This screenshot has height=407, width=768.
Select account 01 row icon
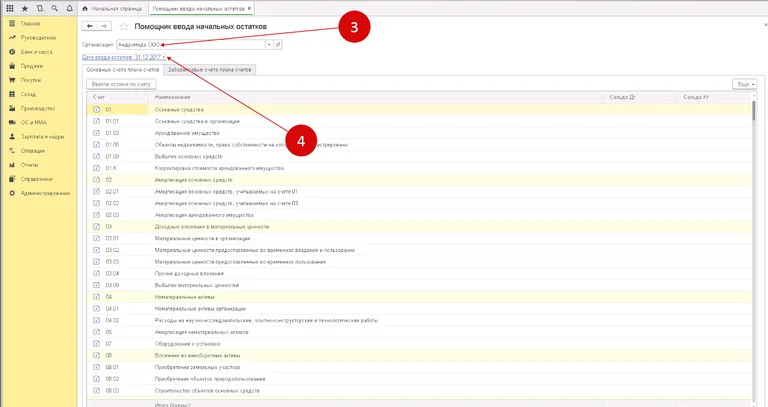[x=96, y=109]
